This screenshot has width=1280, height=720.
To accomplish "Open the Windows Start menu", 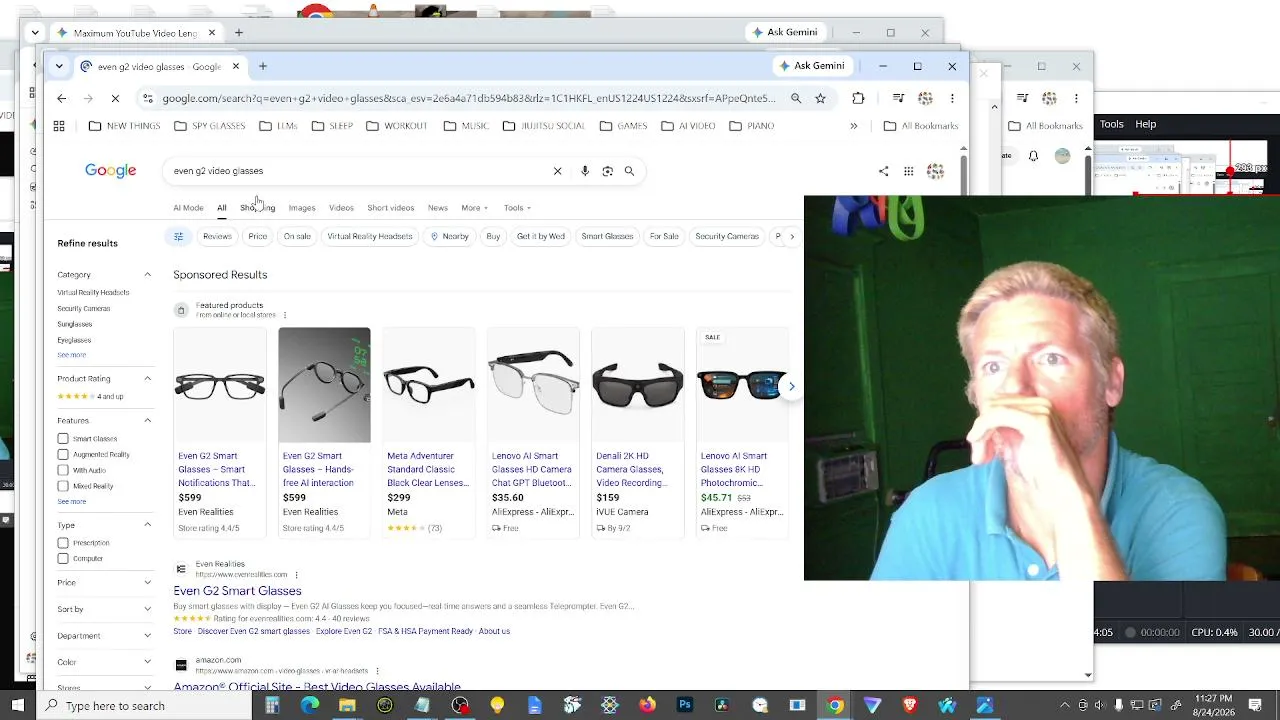I will tap(17, 705).
